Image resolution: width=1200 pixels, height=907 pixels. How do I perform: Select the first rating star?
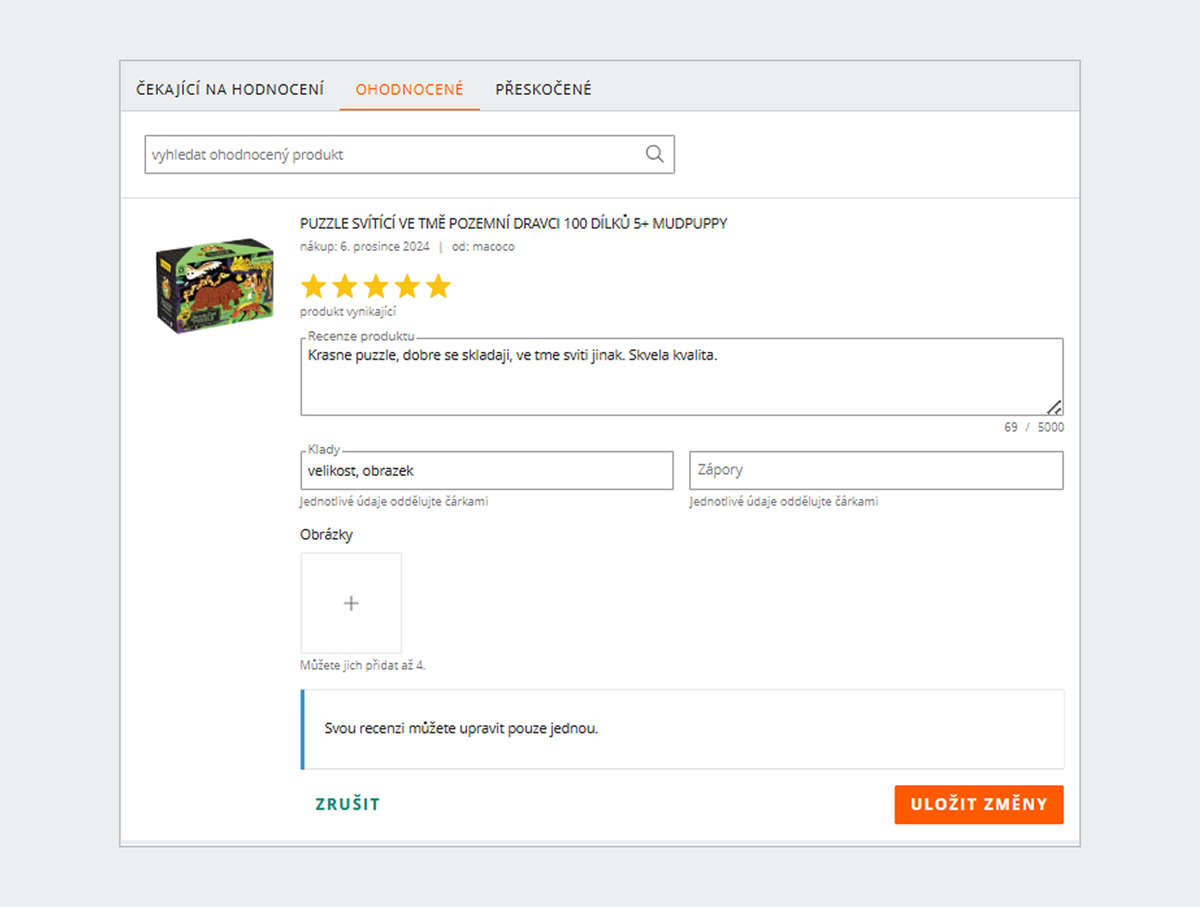[313, 286]
